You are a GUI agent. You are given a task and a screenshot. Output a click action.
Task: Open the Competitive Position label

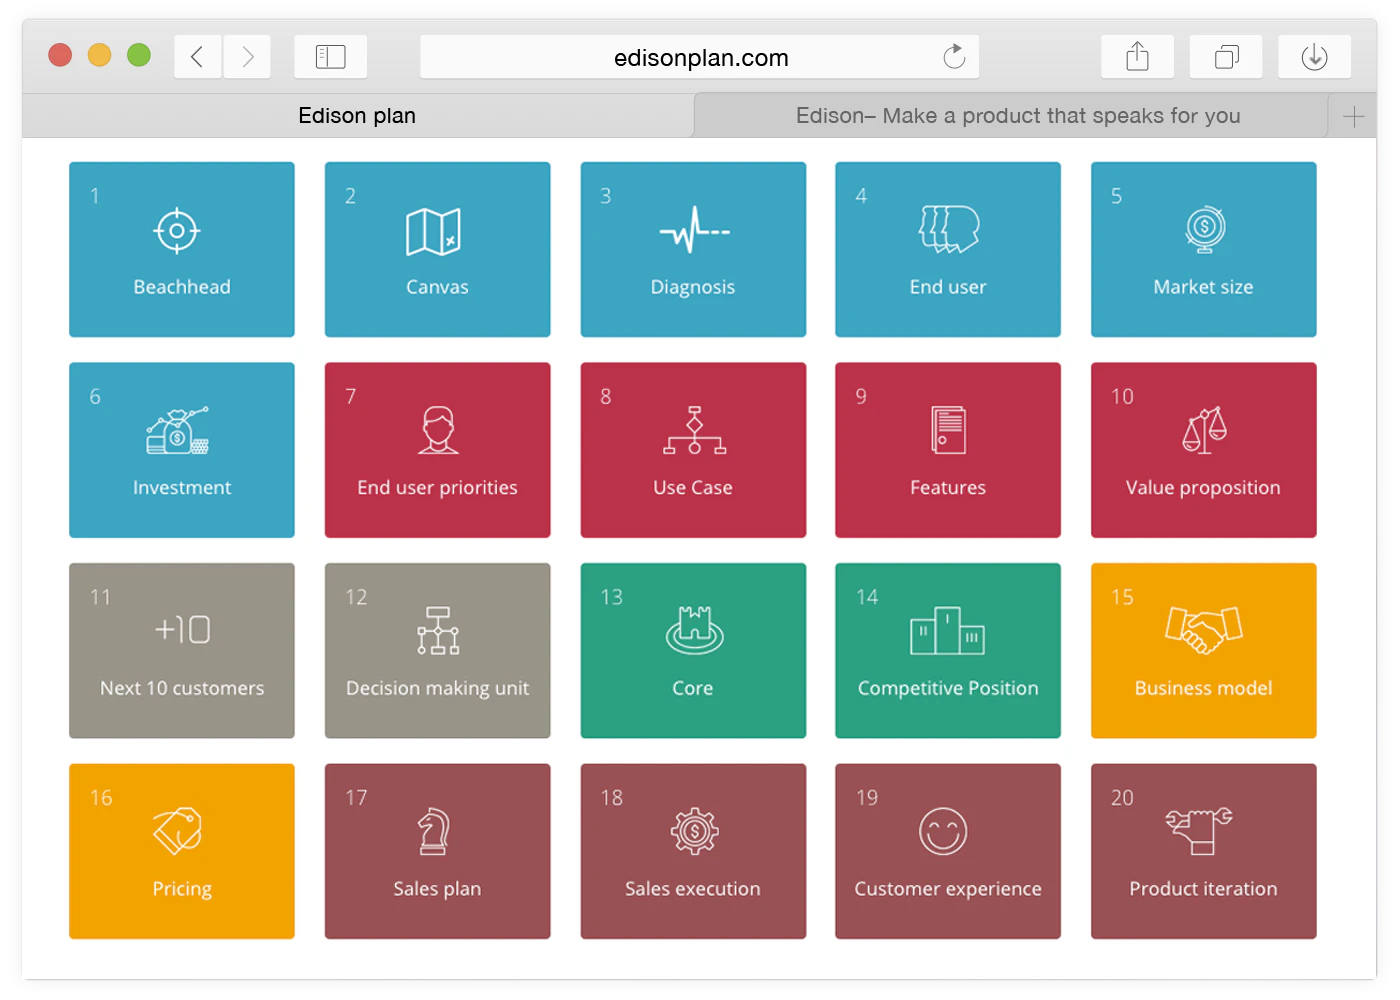pos(948,688)
